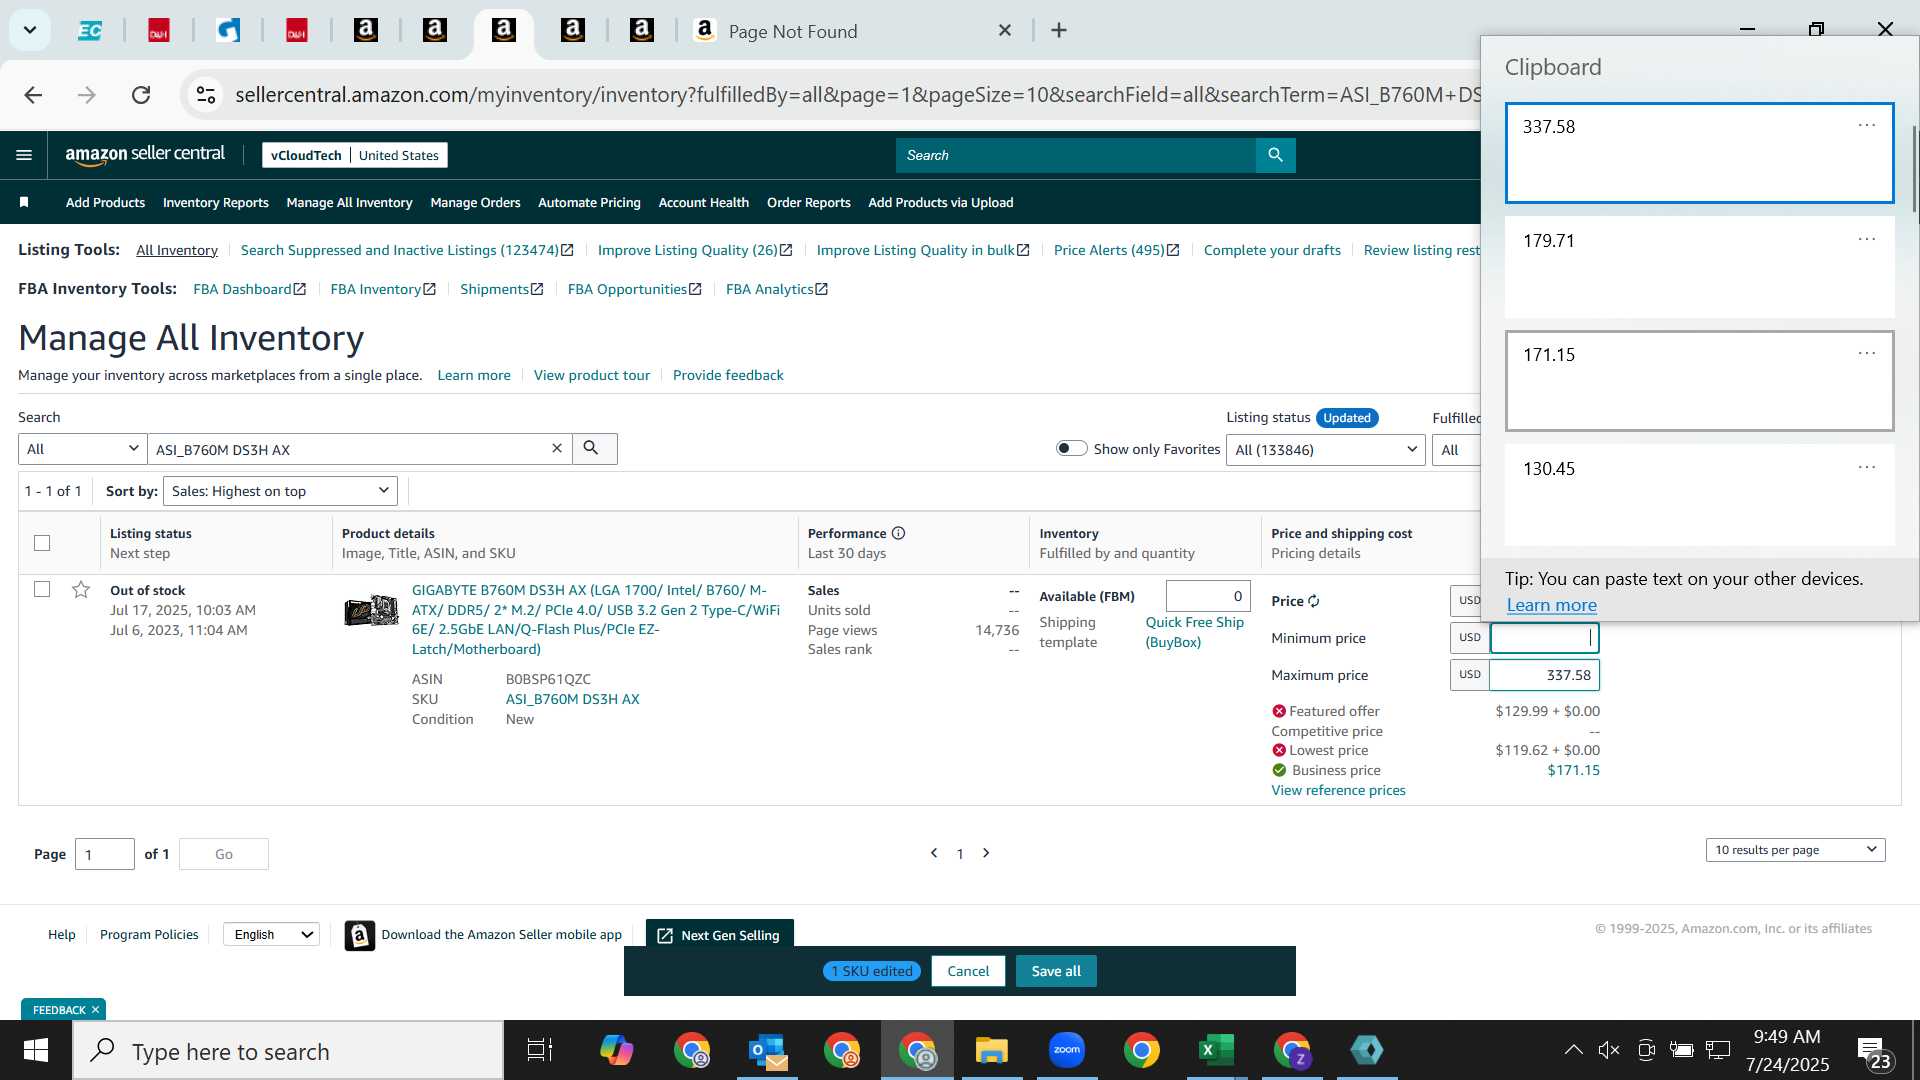Close the FEEDBACK tab
Viewport: 1920px width, 1080px height.
point(95,1010)
